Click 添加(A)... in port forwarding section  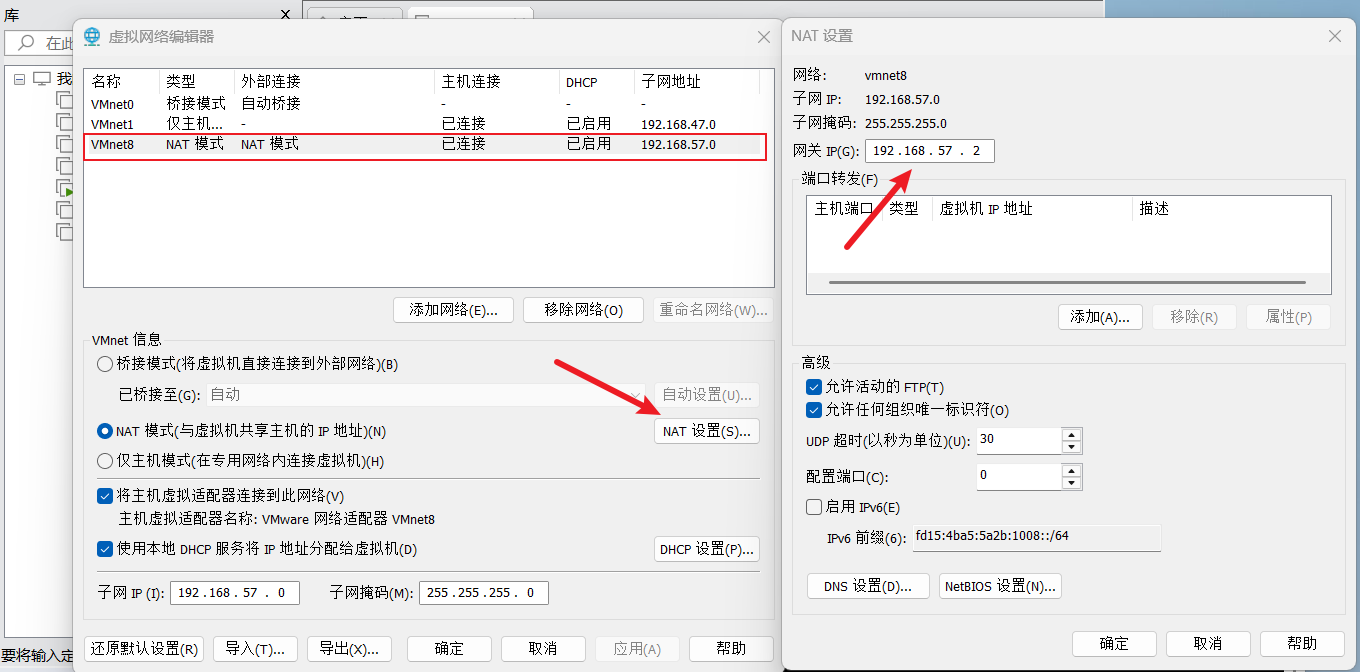pyautogui.click(x=1100, y=317)
